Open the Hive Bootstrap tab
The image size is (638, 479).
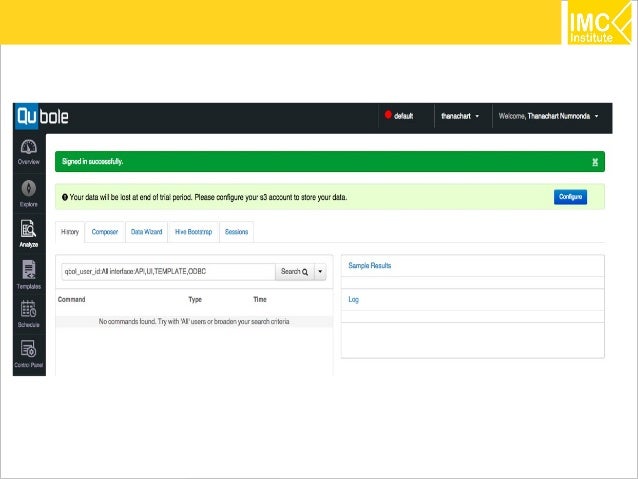193,232
